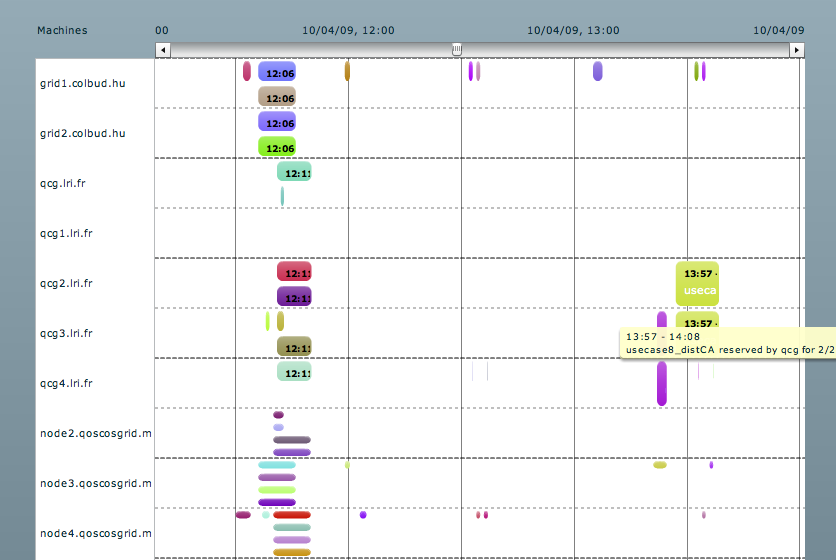Image resolution: width=836 pixels, height=560 pixels.
Task: Click the left scroll arrow of timeline
Action: (x=163, y=50)
